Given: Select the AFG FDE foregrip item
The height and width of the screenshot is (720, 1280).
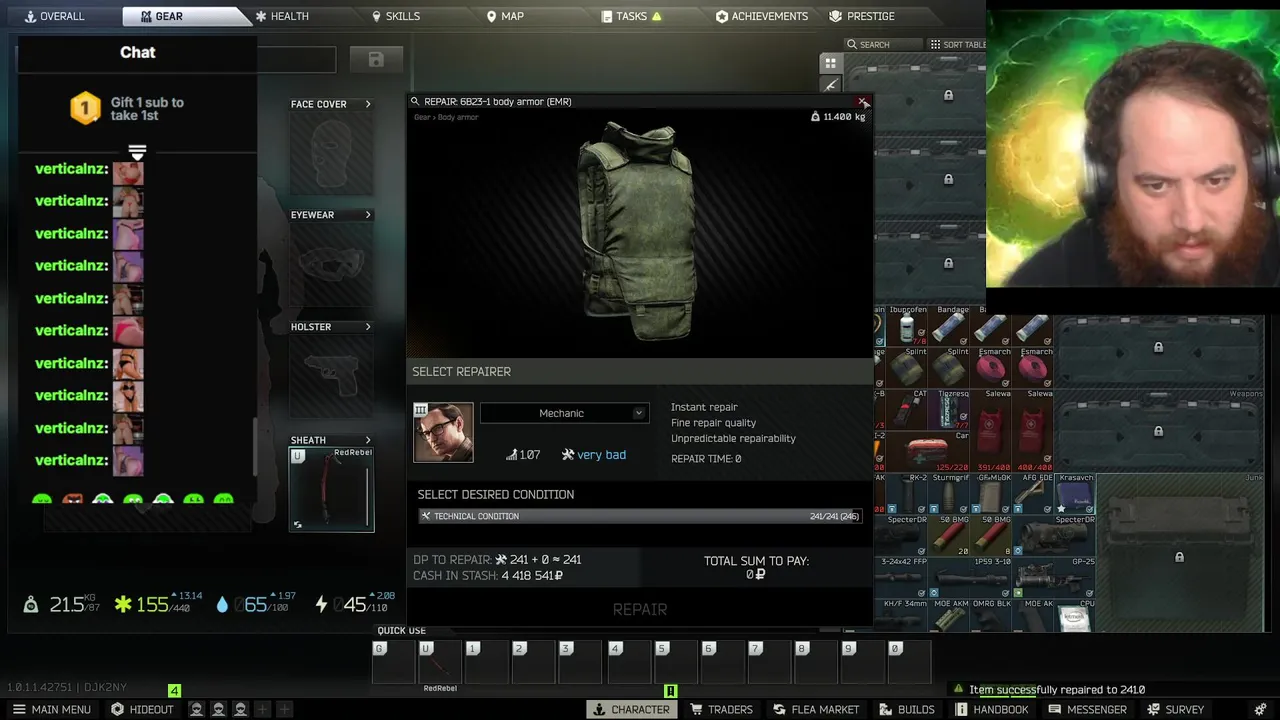Looking at the screenshot, I should click(x=1033, y=494).
